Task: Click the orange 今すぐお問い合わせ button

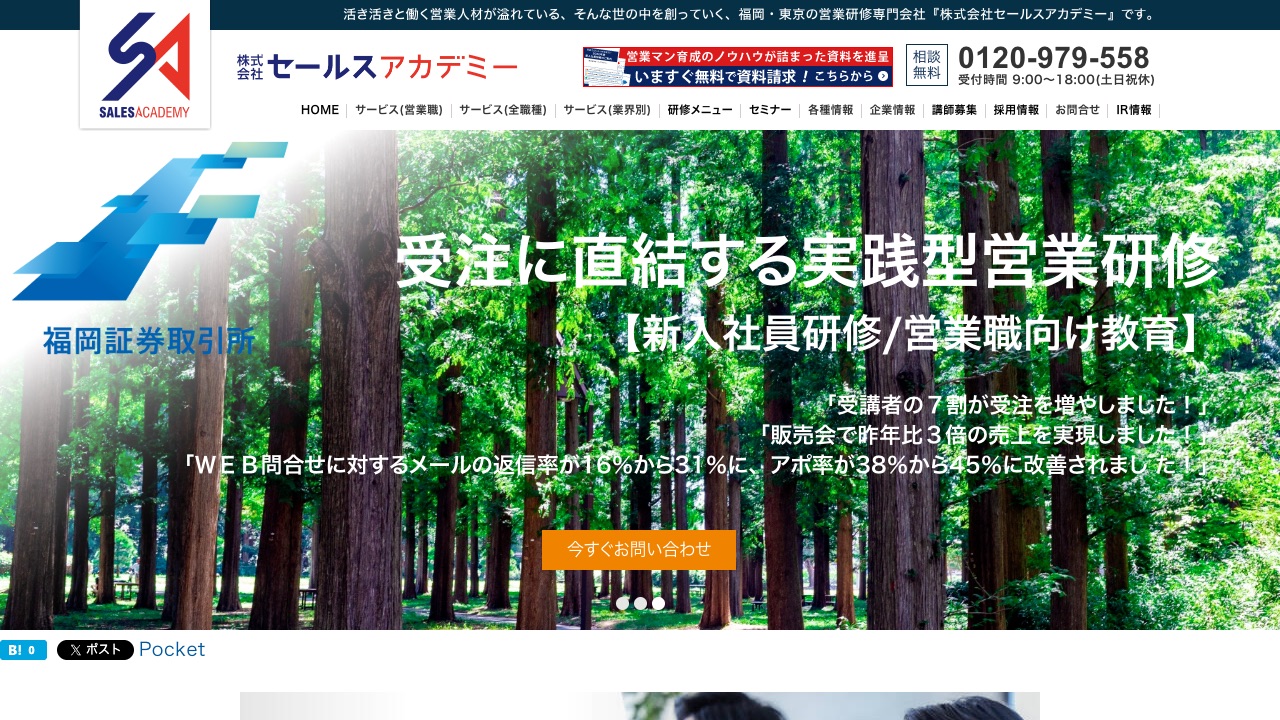Action: 639,550
